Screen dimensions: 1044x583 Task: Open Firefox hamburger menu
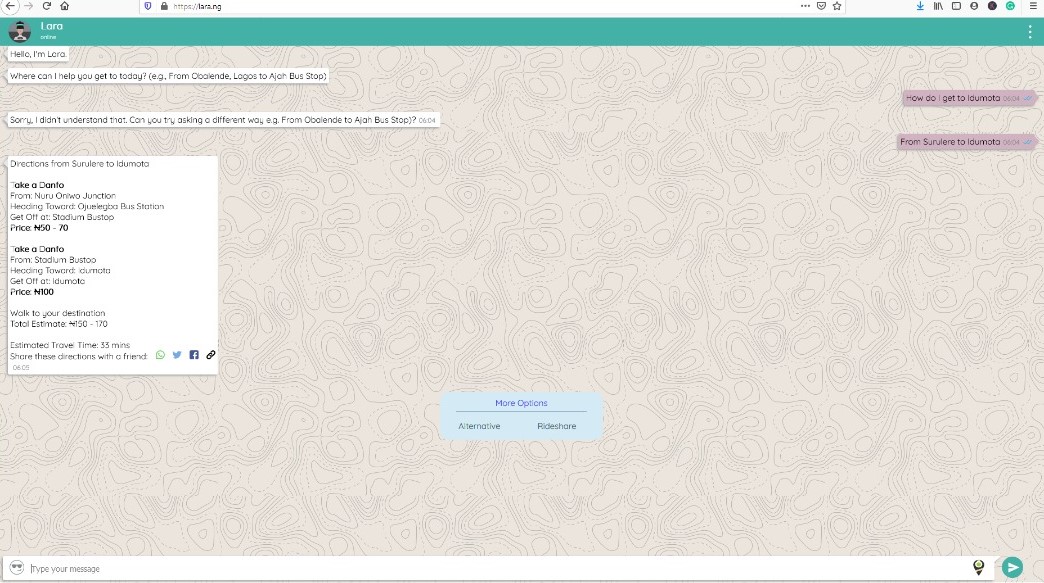(x=1033, y=6)
